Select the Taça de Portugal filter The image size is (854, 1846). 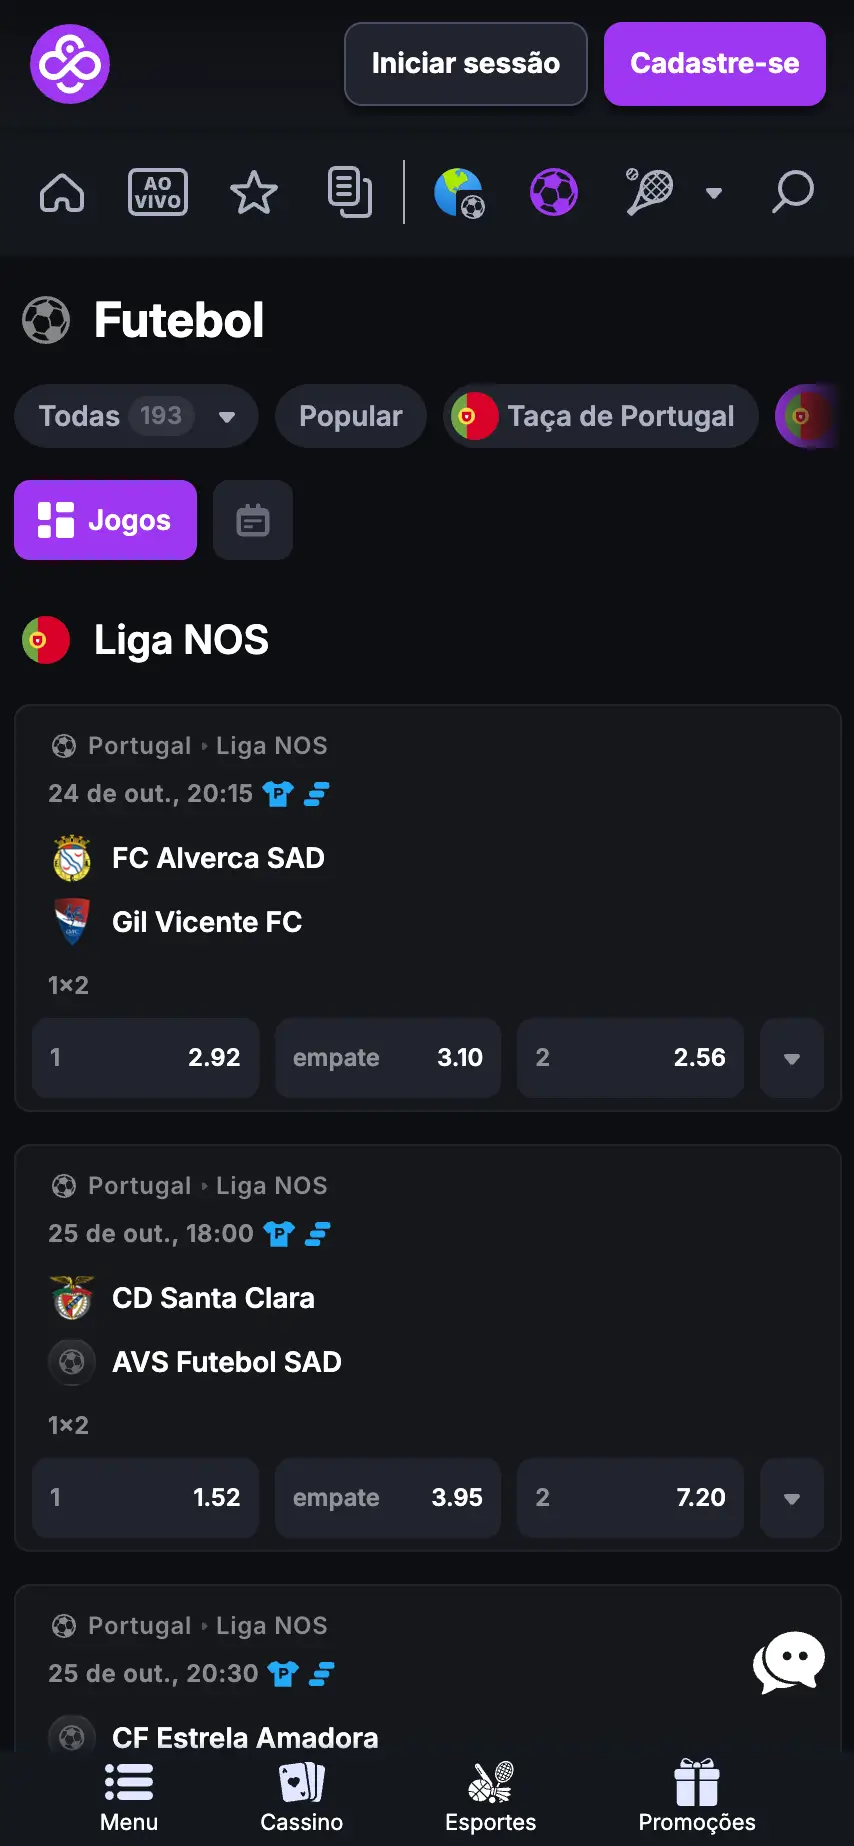coord(600,416)
